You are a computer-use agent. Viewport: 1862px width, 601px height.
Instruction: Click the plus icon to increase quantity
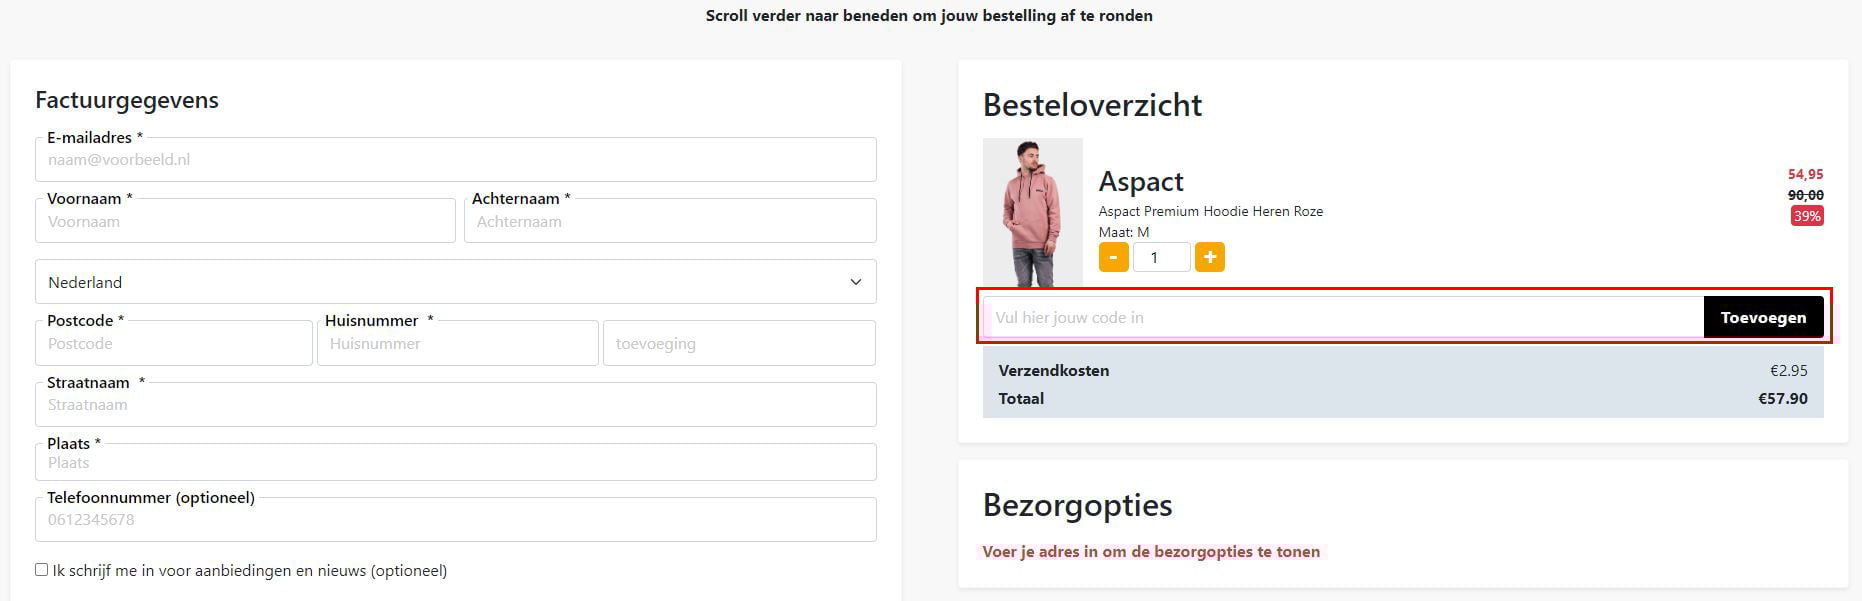1210,257
